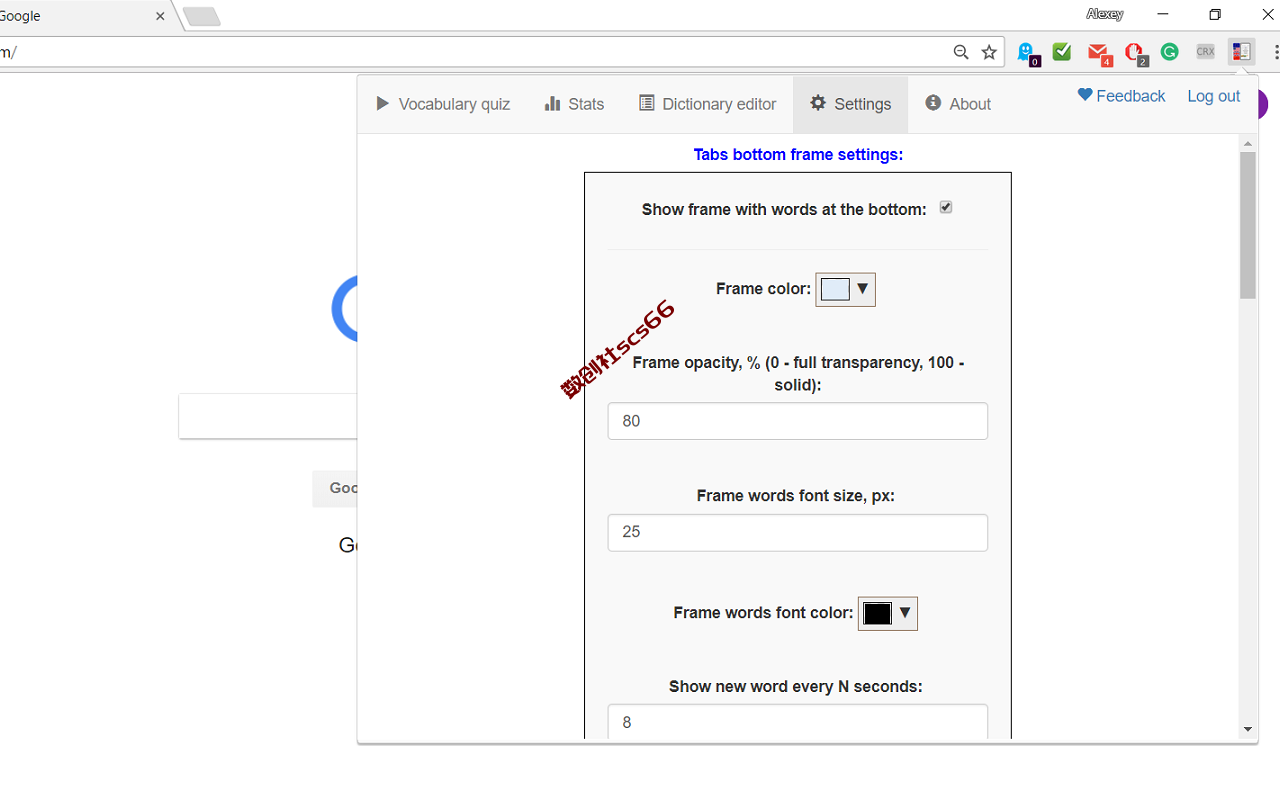This screenshot has height=800, width=1280.
Task: Click the Log out link
Action: (1214, 96)
